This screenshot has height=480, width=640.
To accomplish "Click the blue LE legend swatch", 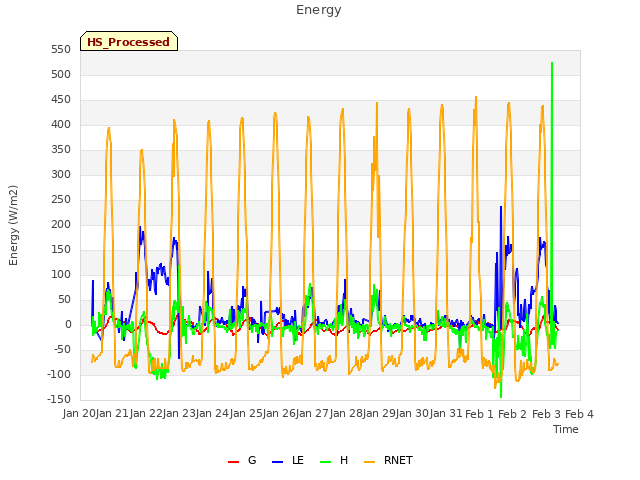I will pyautogui.click(x=277, y=462).
